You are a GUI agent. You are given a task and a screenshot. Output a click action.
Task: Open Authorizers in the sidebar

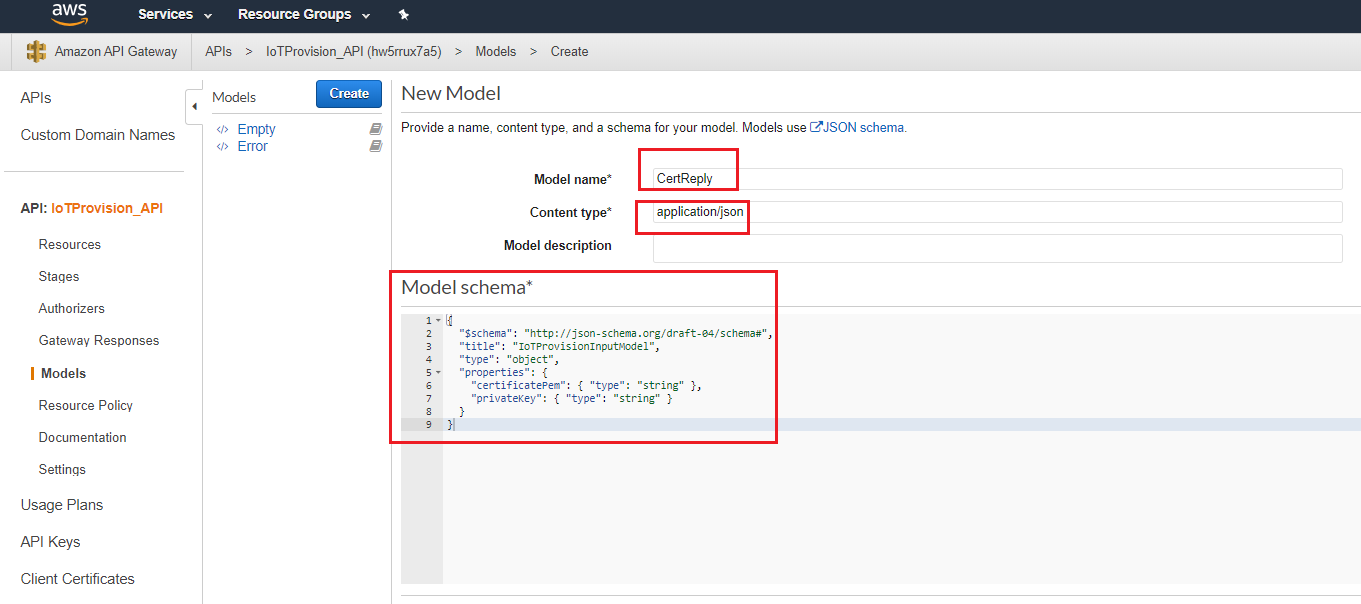point(72,308)
